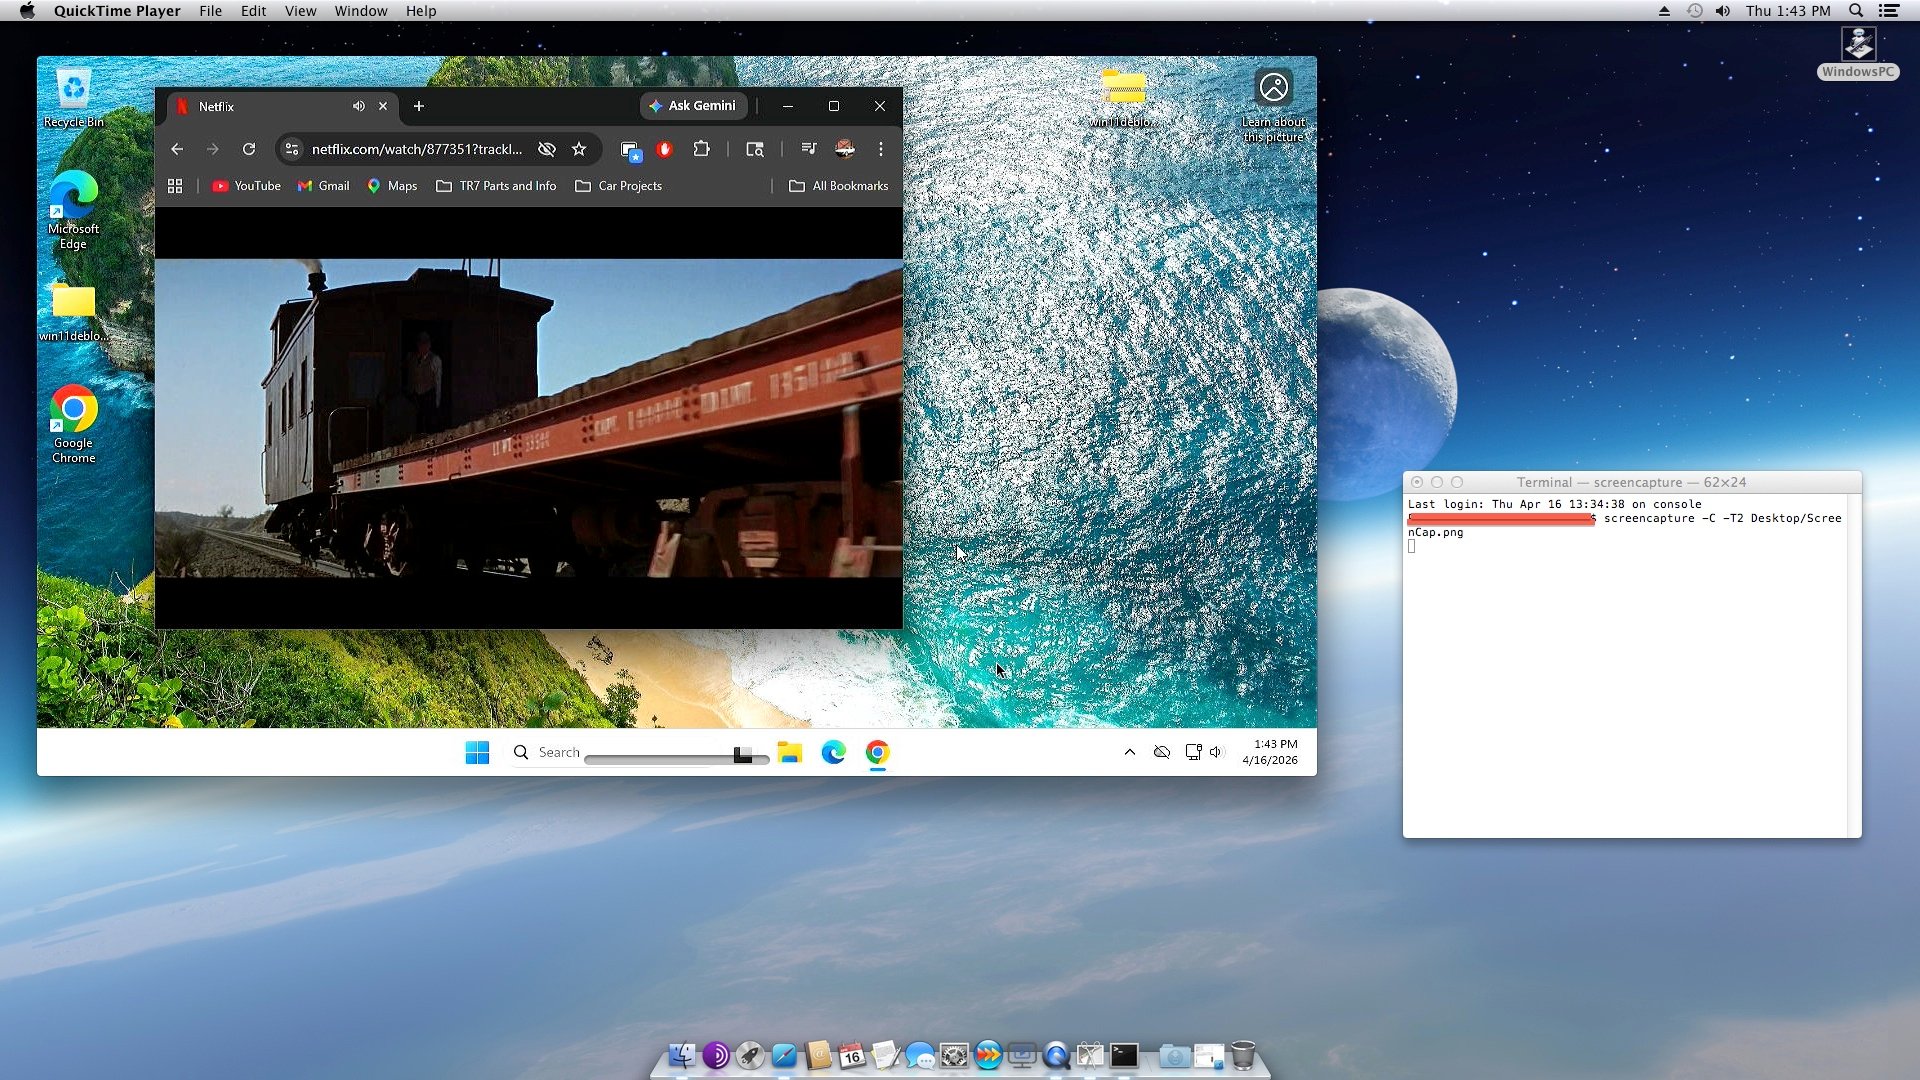Expand the Car Projects bookmark folder
This screenshot has height=1080, width=1920.
(619, 186)
